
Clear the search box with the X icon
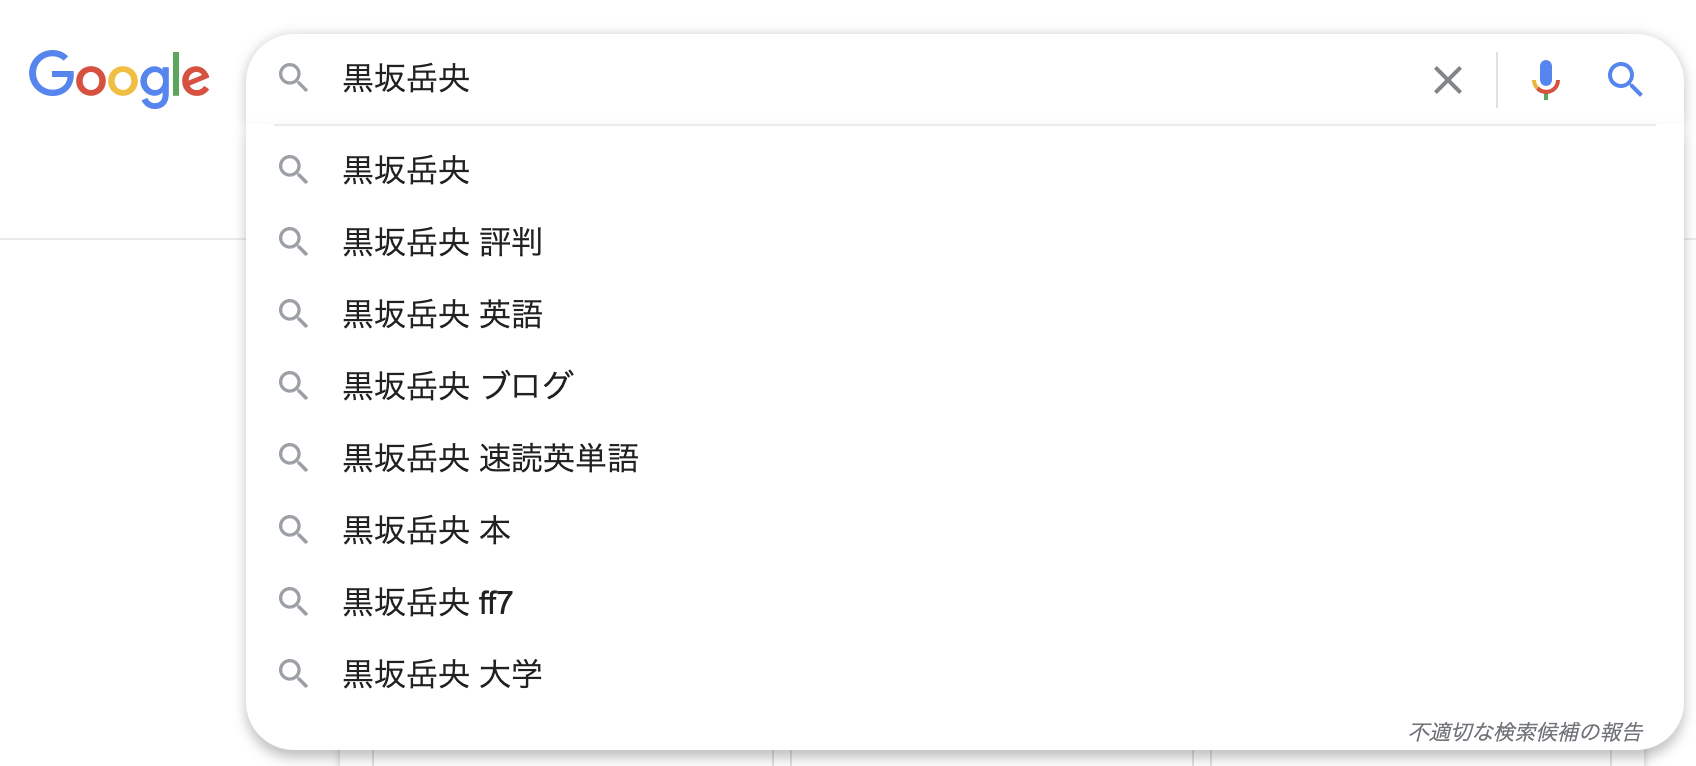pos(1447,79)
